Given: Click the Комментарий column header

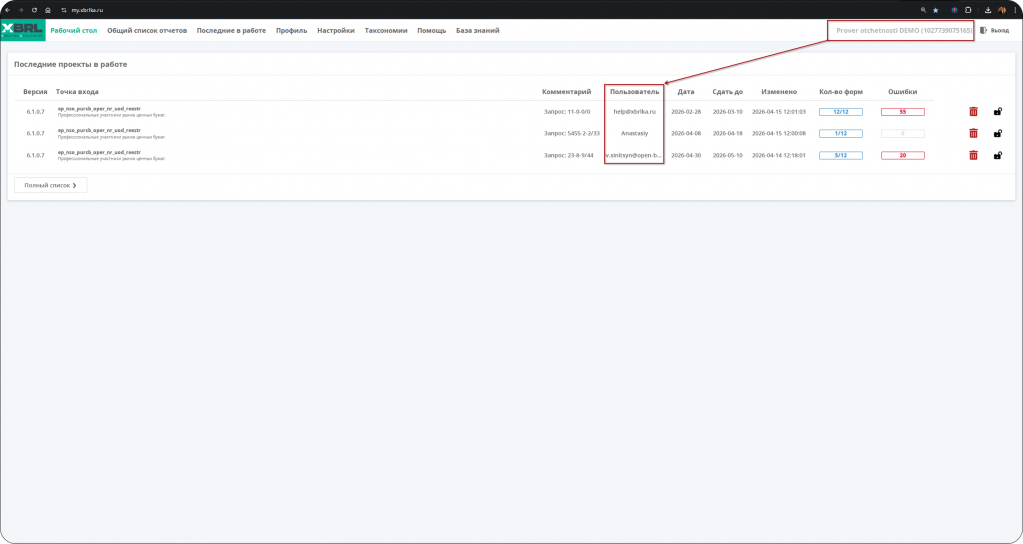Looking at the screenshot, I should pos(566,92).
